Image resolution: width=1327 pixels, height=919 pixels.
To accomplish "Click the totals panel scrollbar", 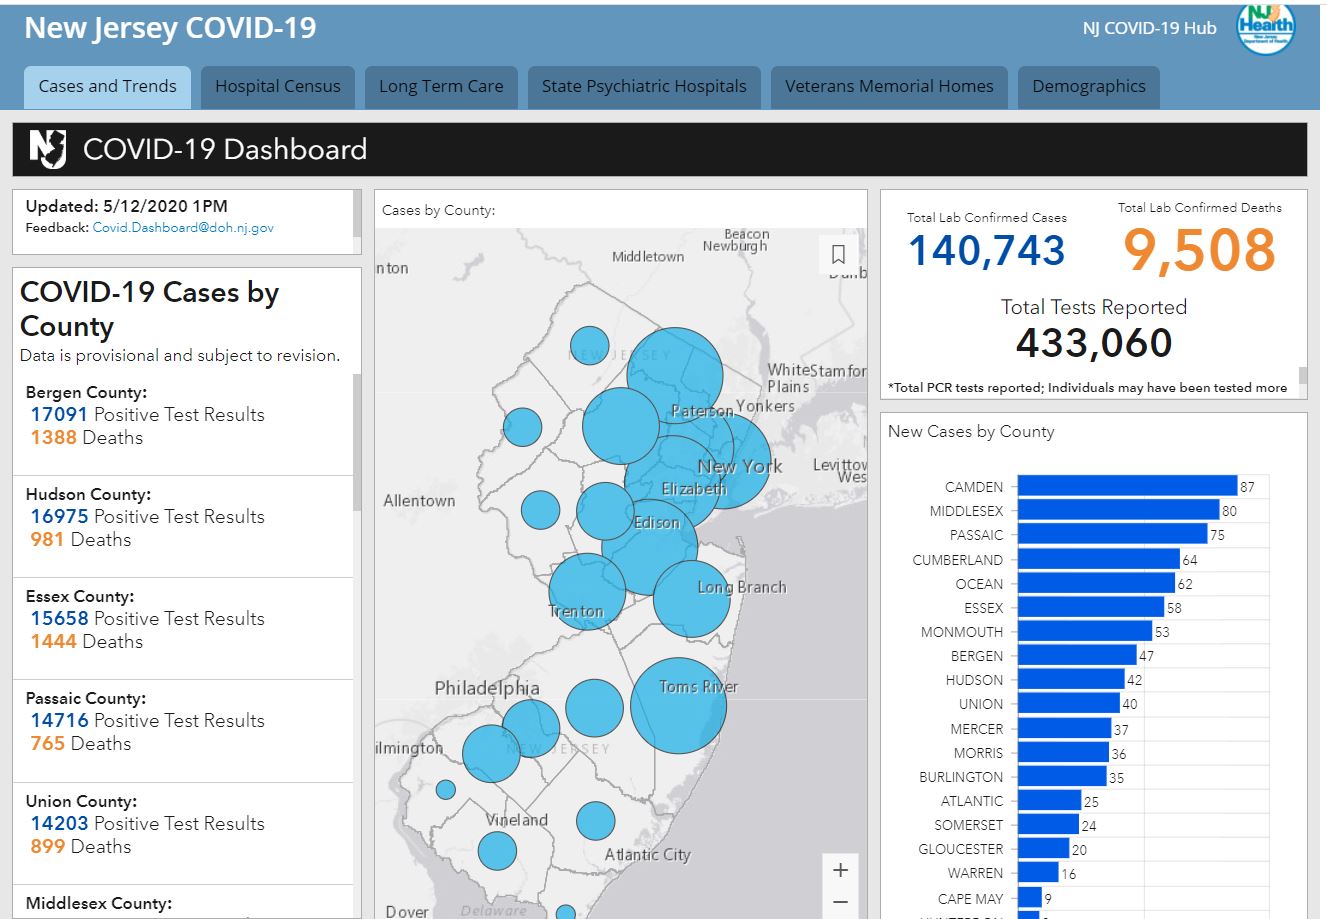I will 1303,376.
